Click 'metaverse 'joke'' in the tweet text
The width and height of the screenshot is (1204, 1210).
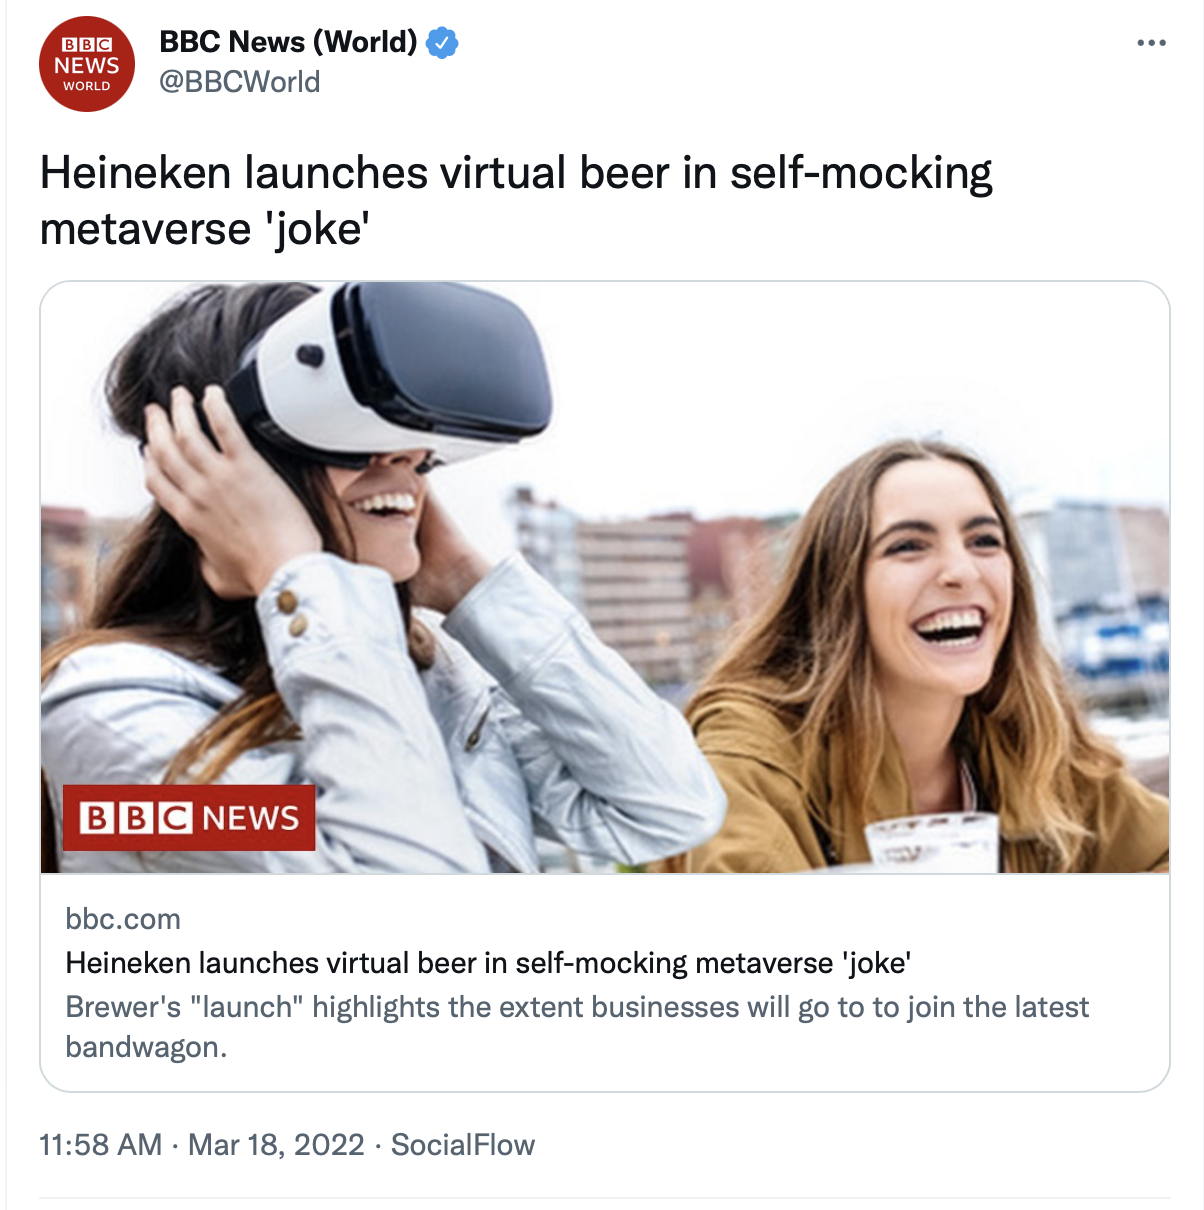point(205,229)
